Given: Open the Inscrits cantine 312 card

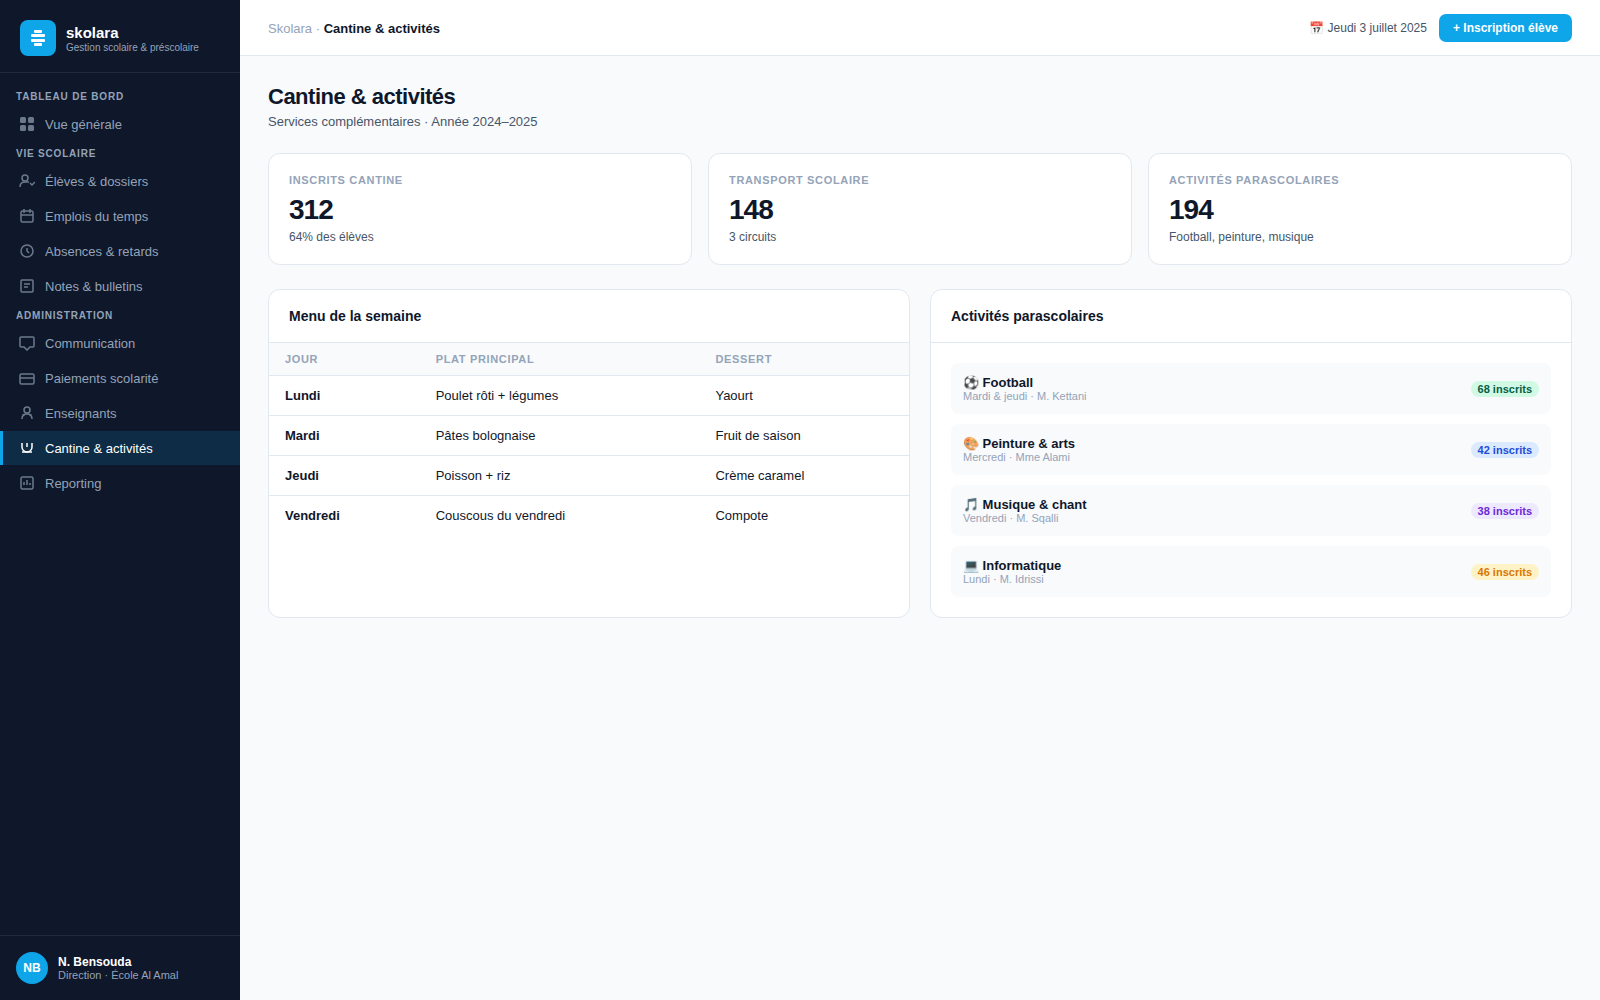Looking at the screenshot, I should point(480,209).
